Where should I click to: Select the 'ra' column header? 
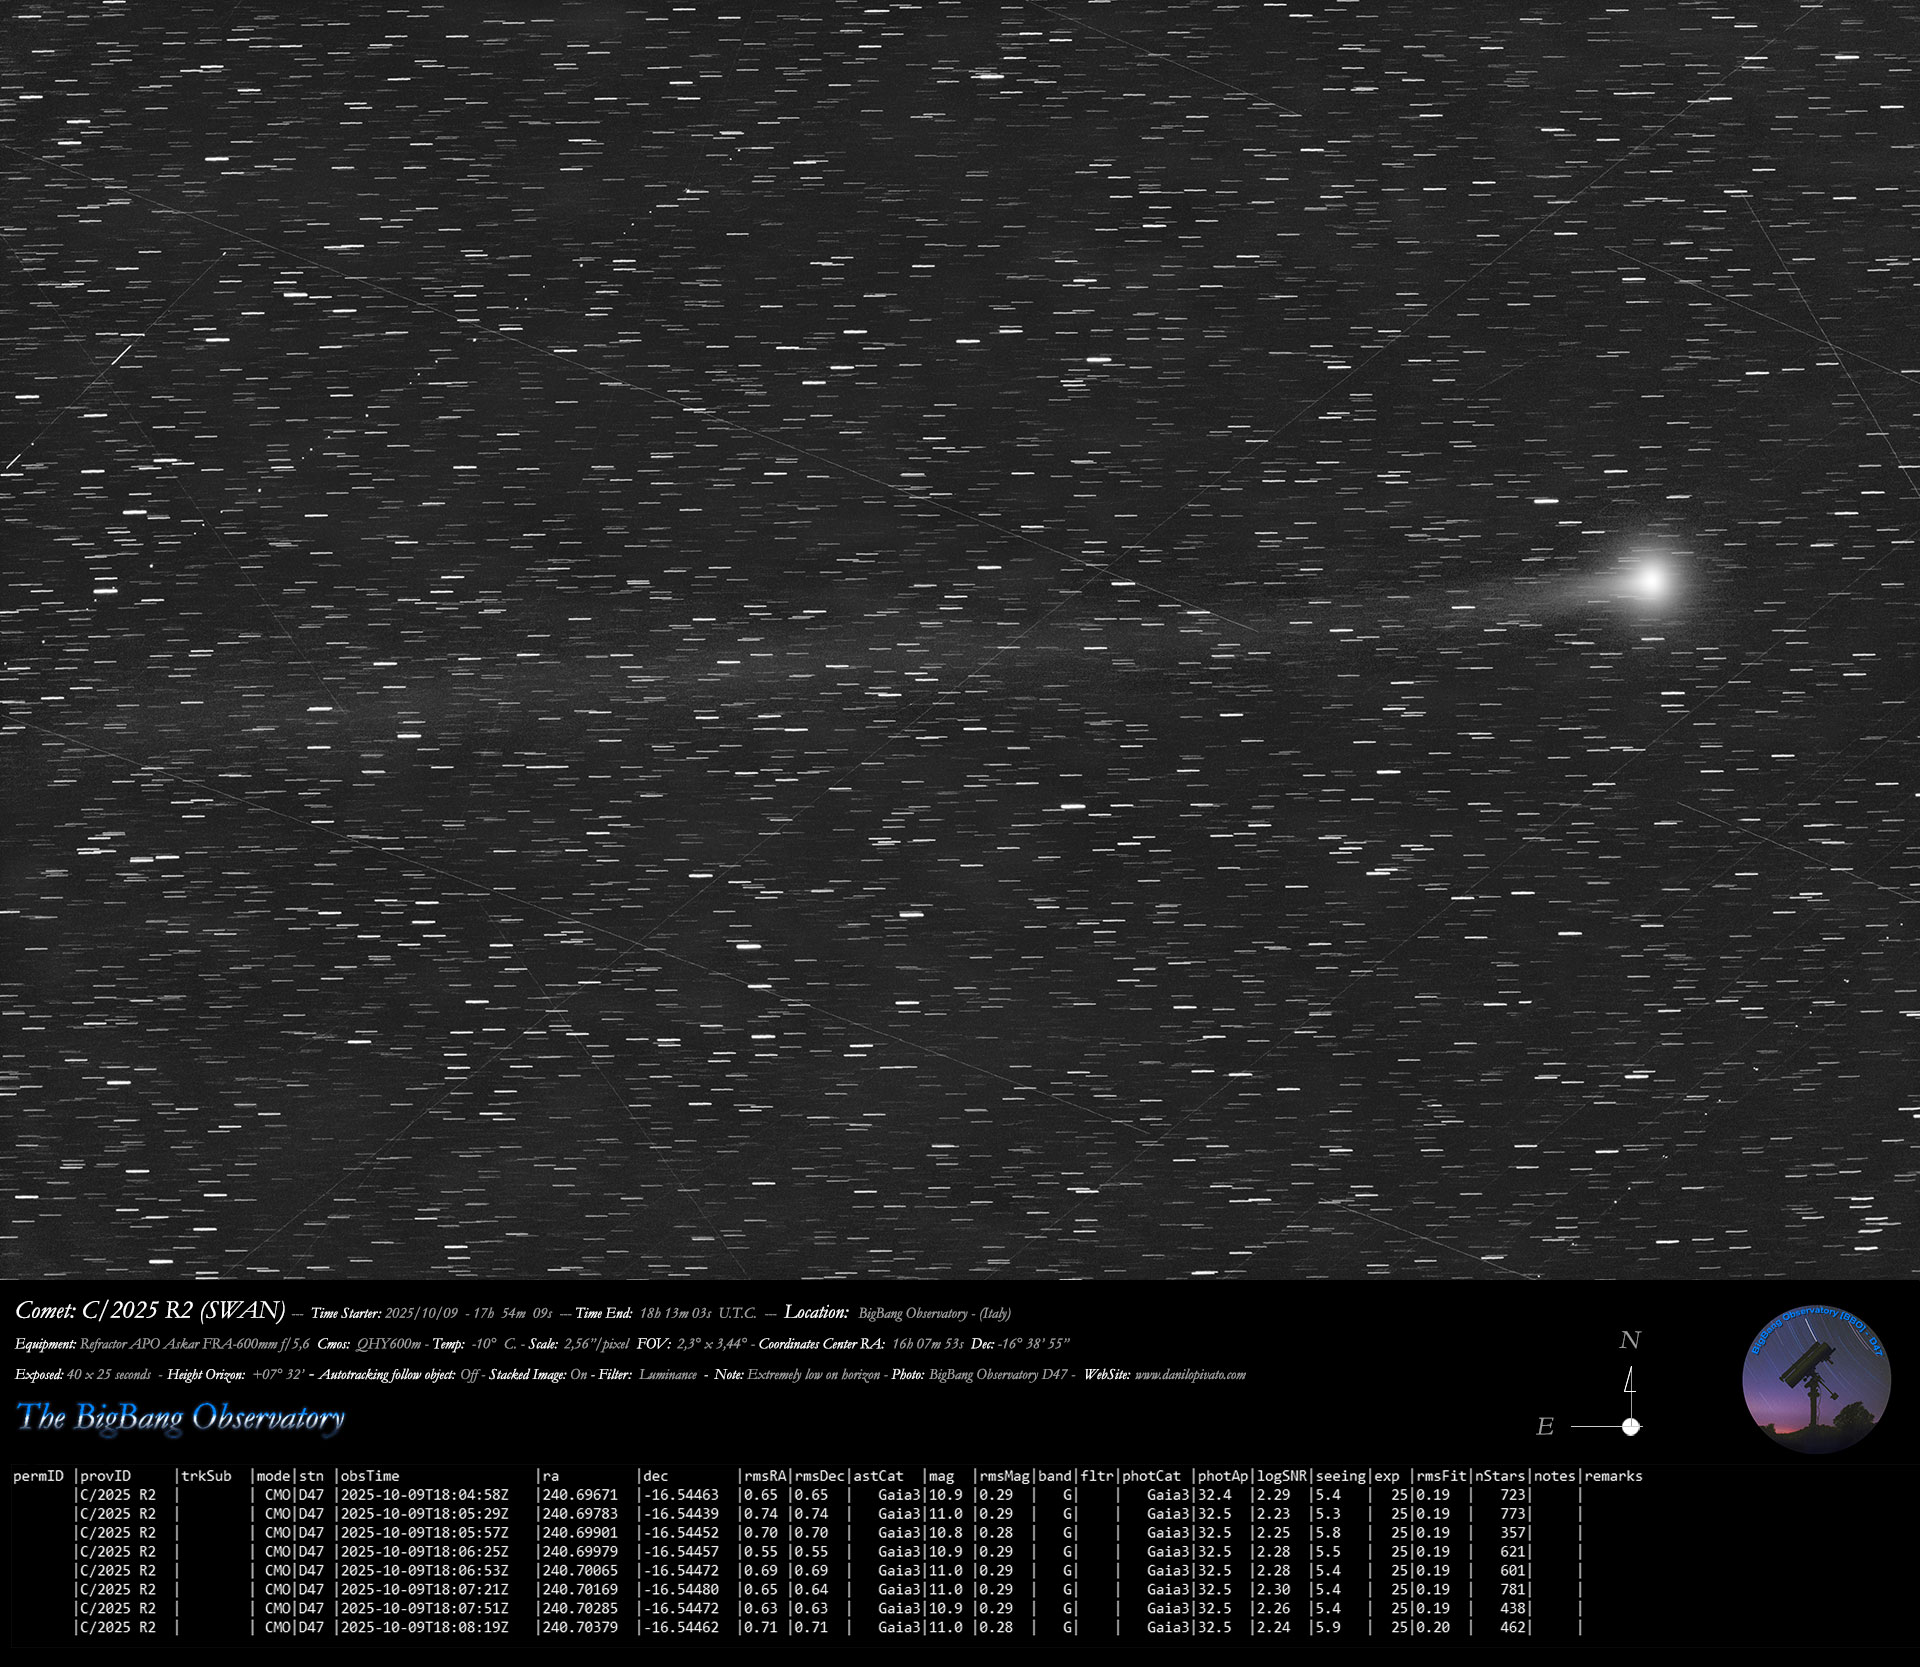550,1476
